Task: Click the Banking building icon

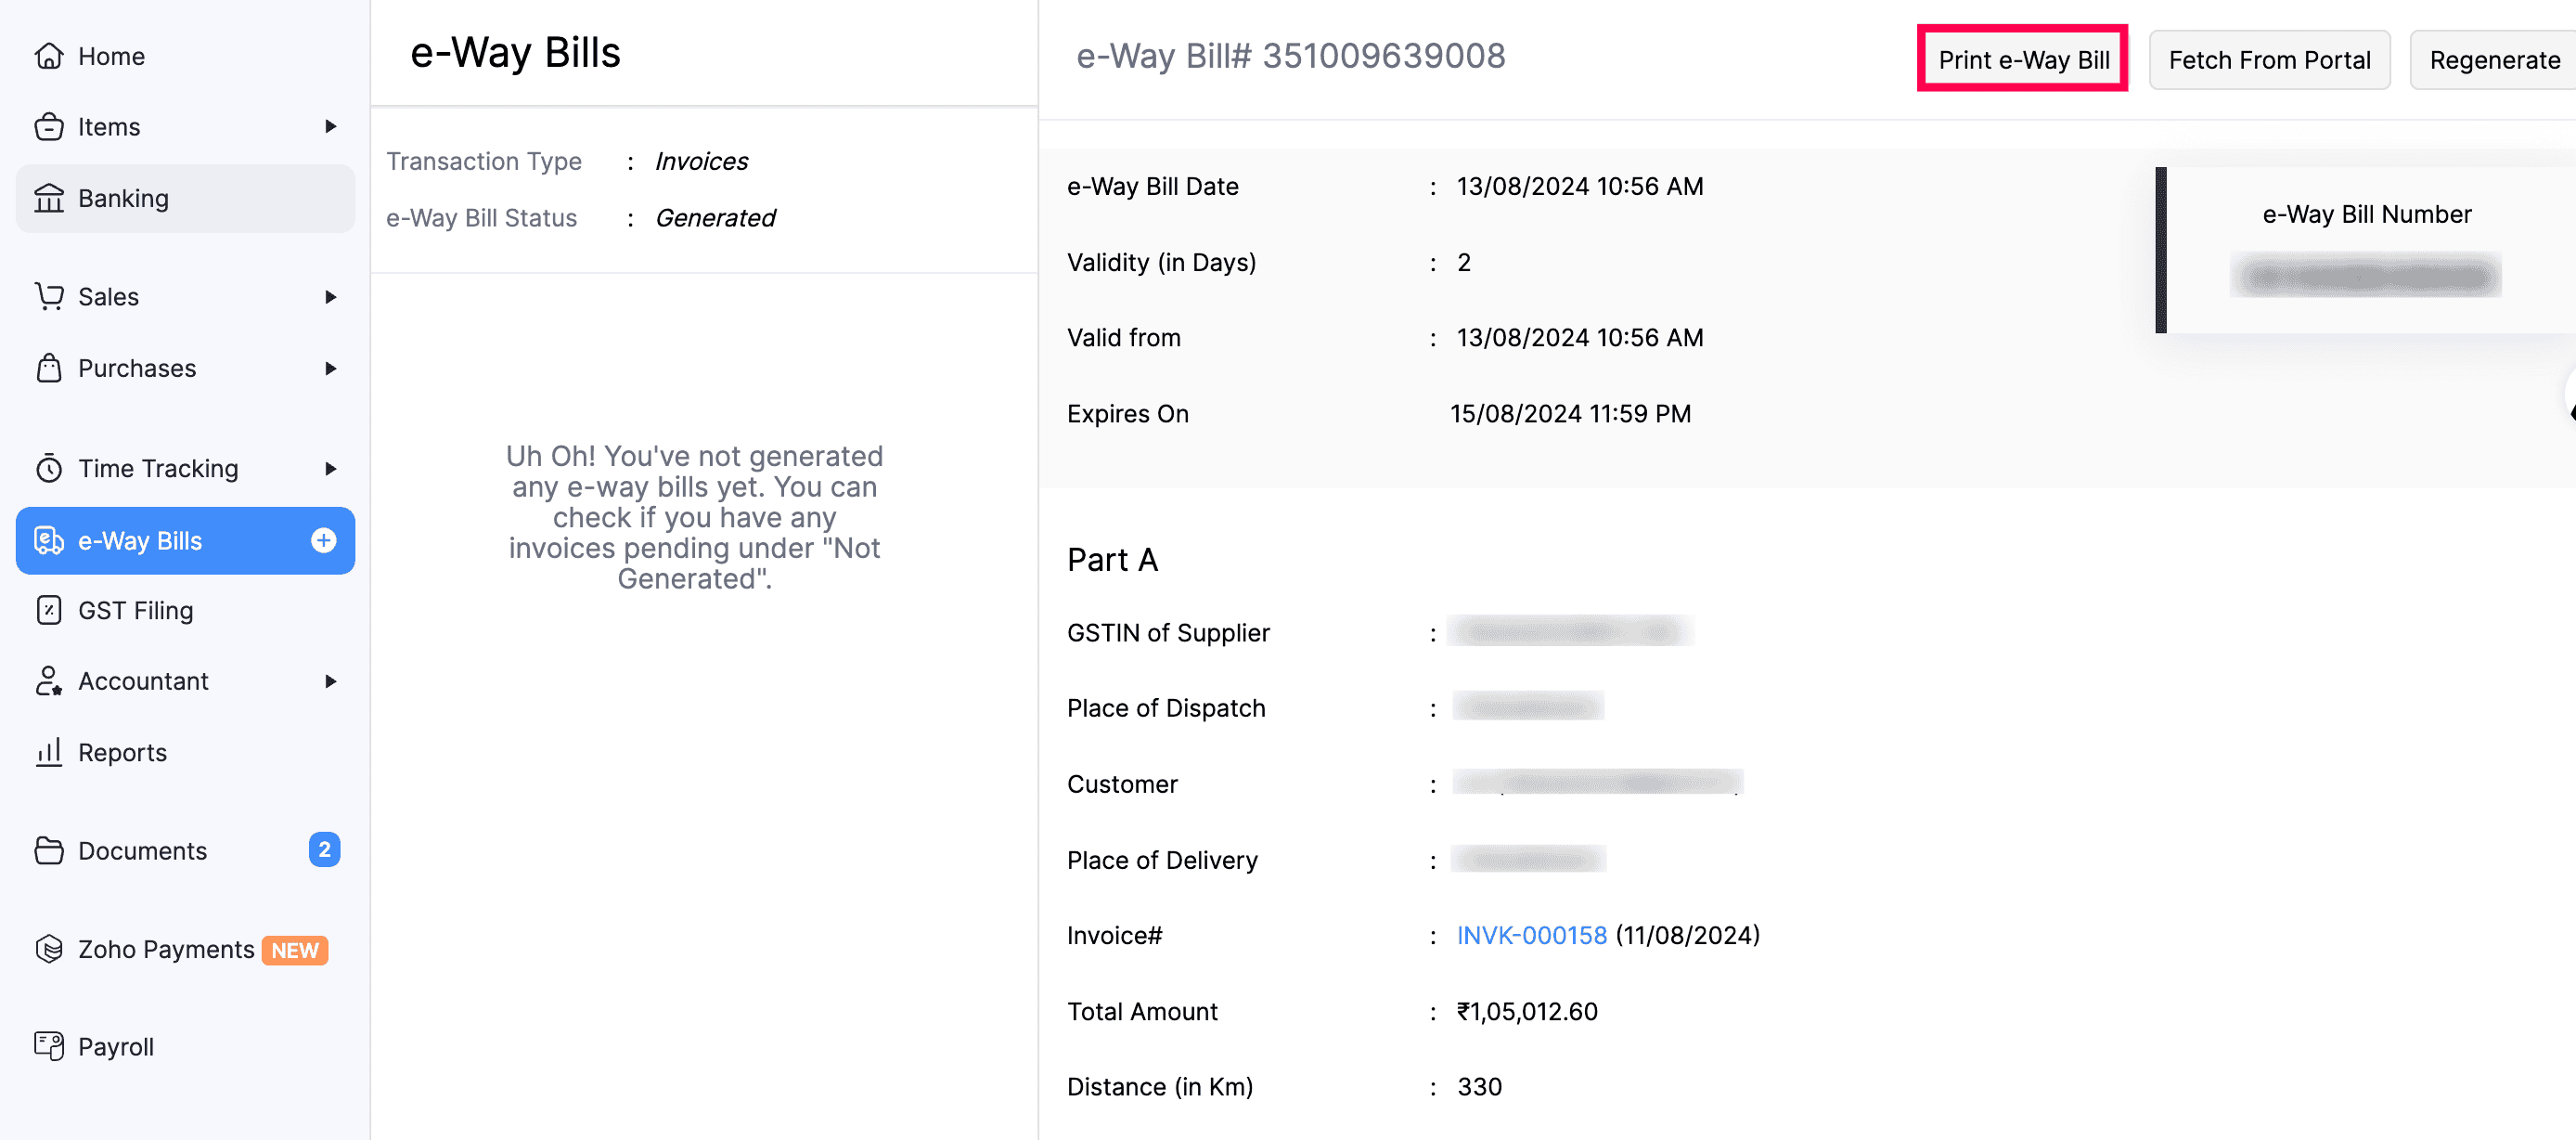Action: click(48, 198)
